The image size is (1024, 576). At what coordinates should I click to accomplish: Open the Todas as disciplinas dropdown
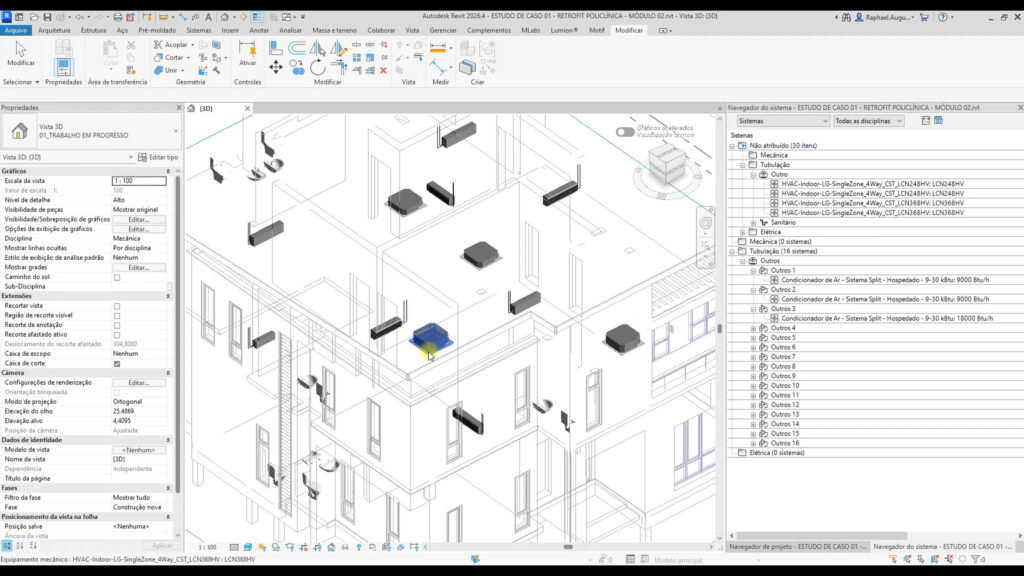tap(869, 121)
